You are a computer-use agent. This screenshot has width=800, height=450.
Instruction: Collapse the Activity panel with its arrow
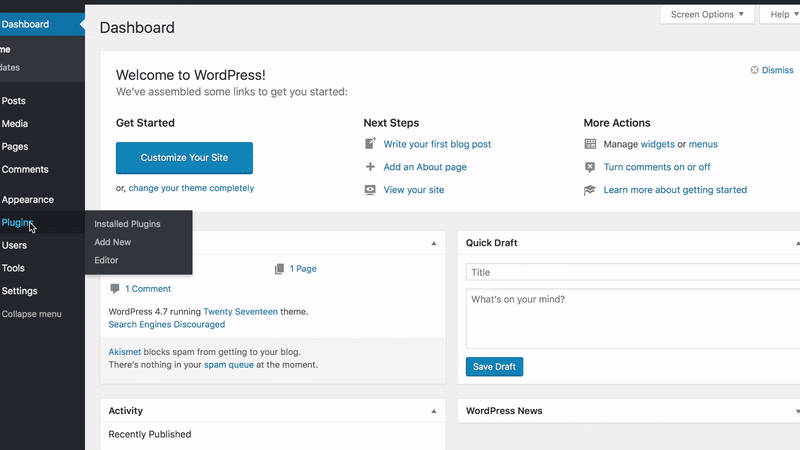pyautogui.click(x=434, y=411)
